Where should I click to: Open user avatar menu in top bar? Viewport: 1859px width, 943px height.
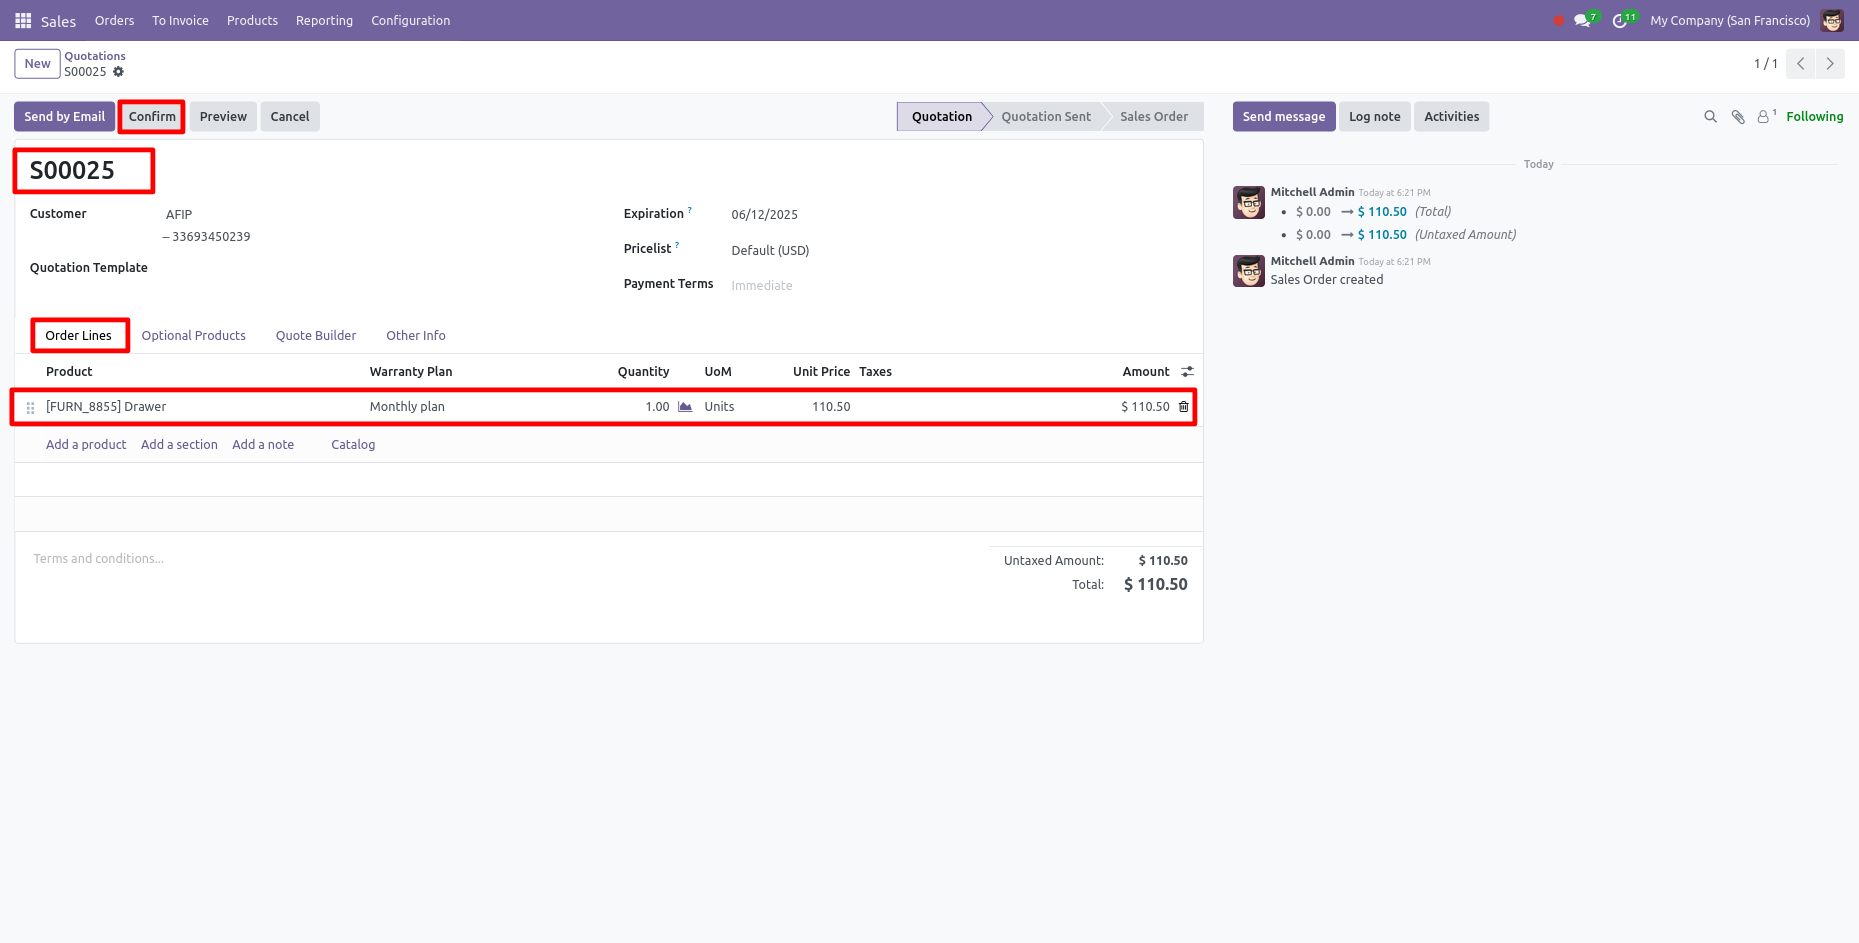tap(1832, 20)
